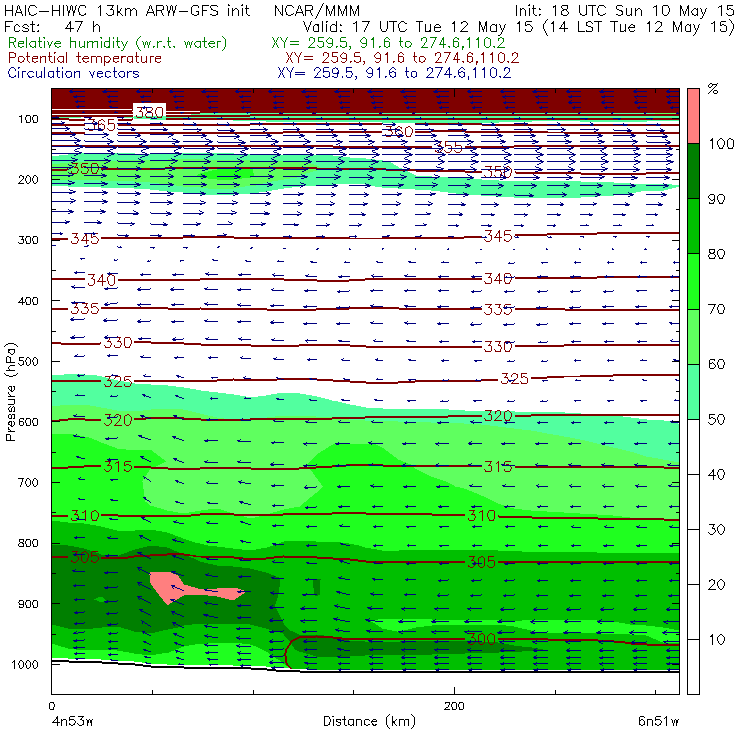
Task: Click the darkest green 90–100% colorbar segment
Action: click(693, 171)
